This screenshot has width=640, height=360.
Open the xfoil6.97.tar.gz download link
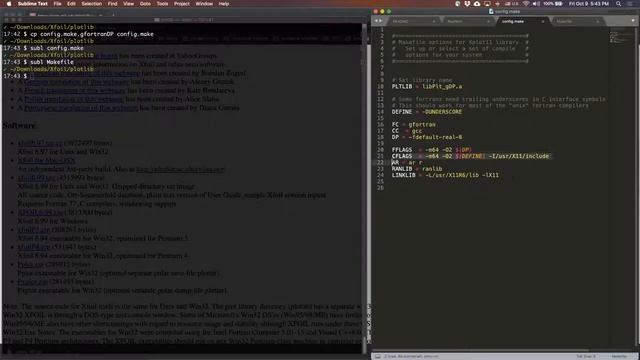[x=40, y=143]
